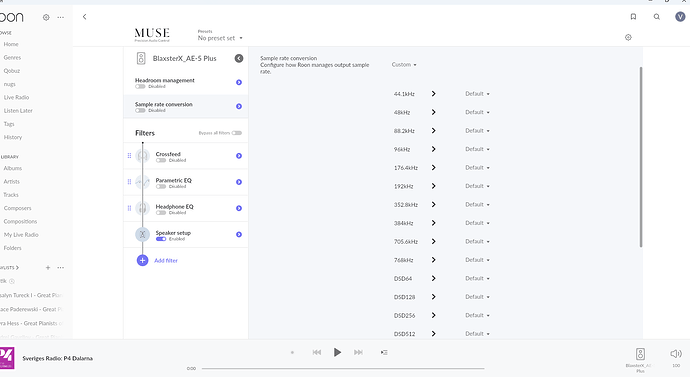Enable the Parametric EQ toggle

point(161,187)
